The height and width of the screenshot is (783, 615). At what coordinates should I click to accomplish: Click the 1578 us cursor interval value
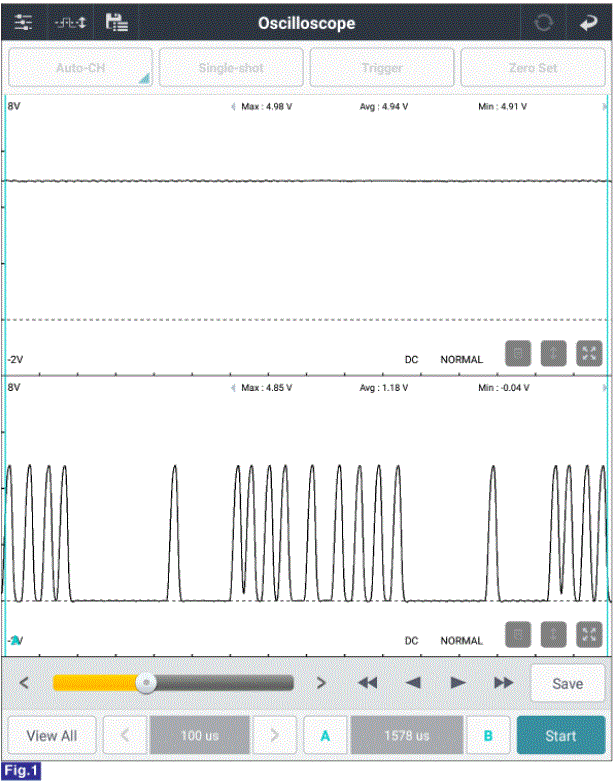point(407,736)
